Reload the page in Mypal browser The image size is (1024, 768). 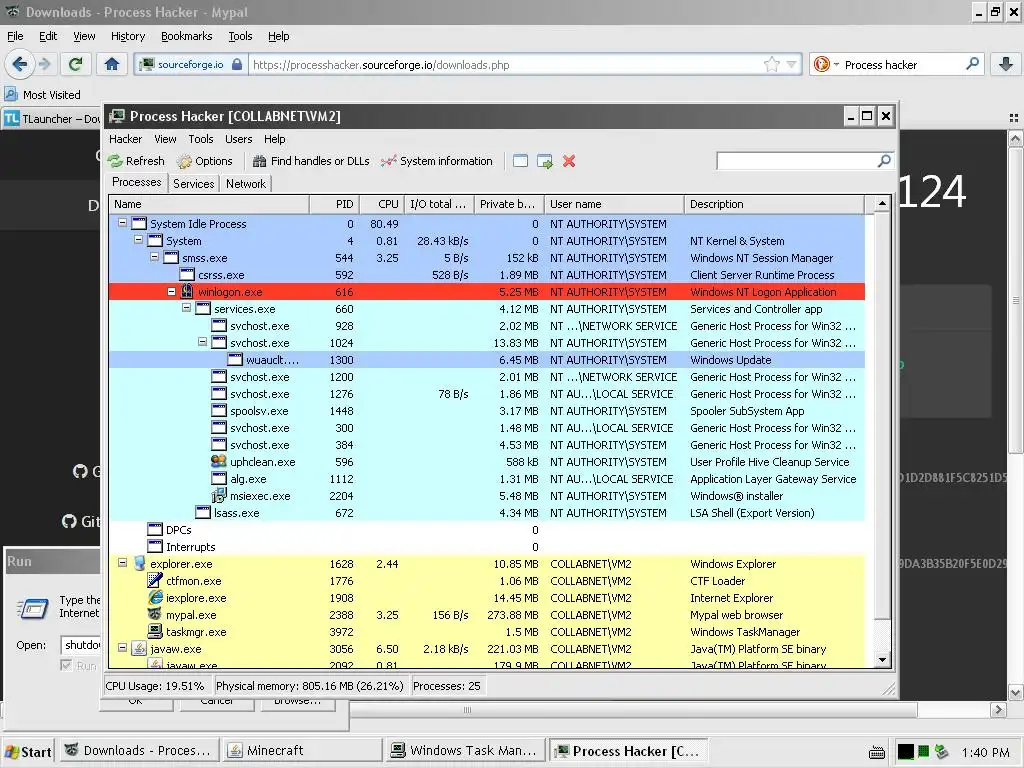click(75, 64)
